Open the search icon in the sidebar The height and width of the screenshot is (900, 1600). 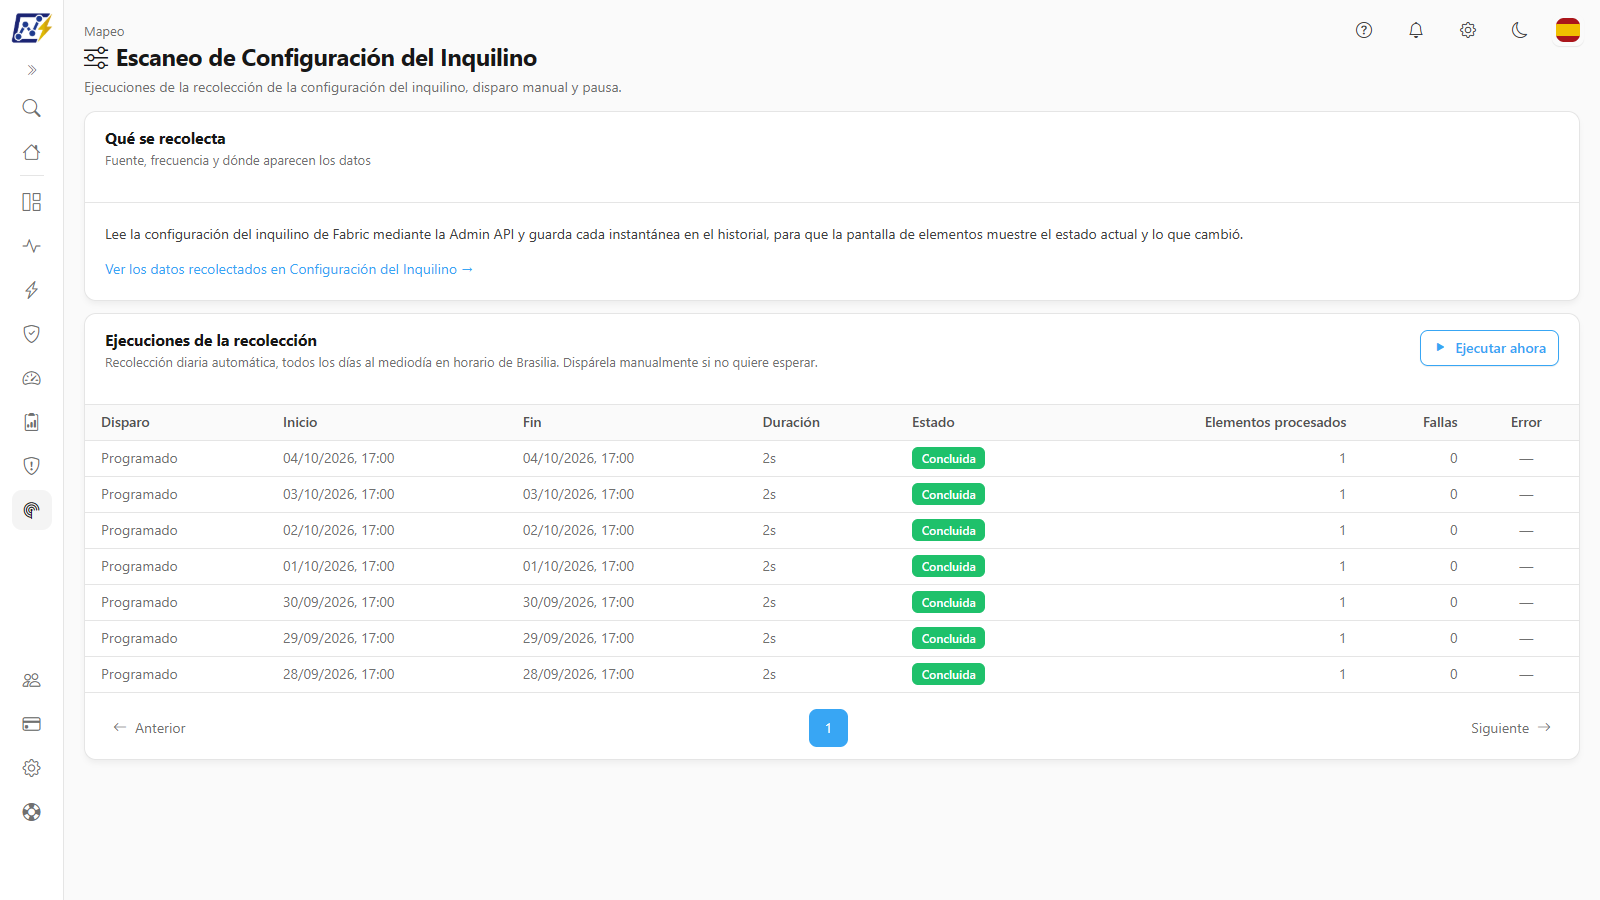click(x=32, y=108)
